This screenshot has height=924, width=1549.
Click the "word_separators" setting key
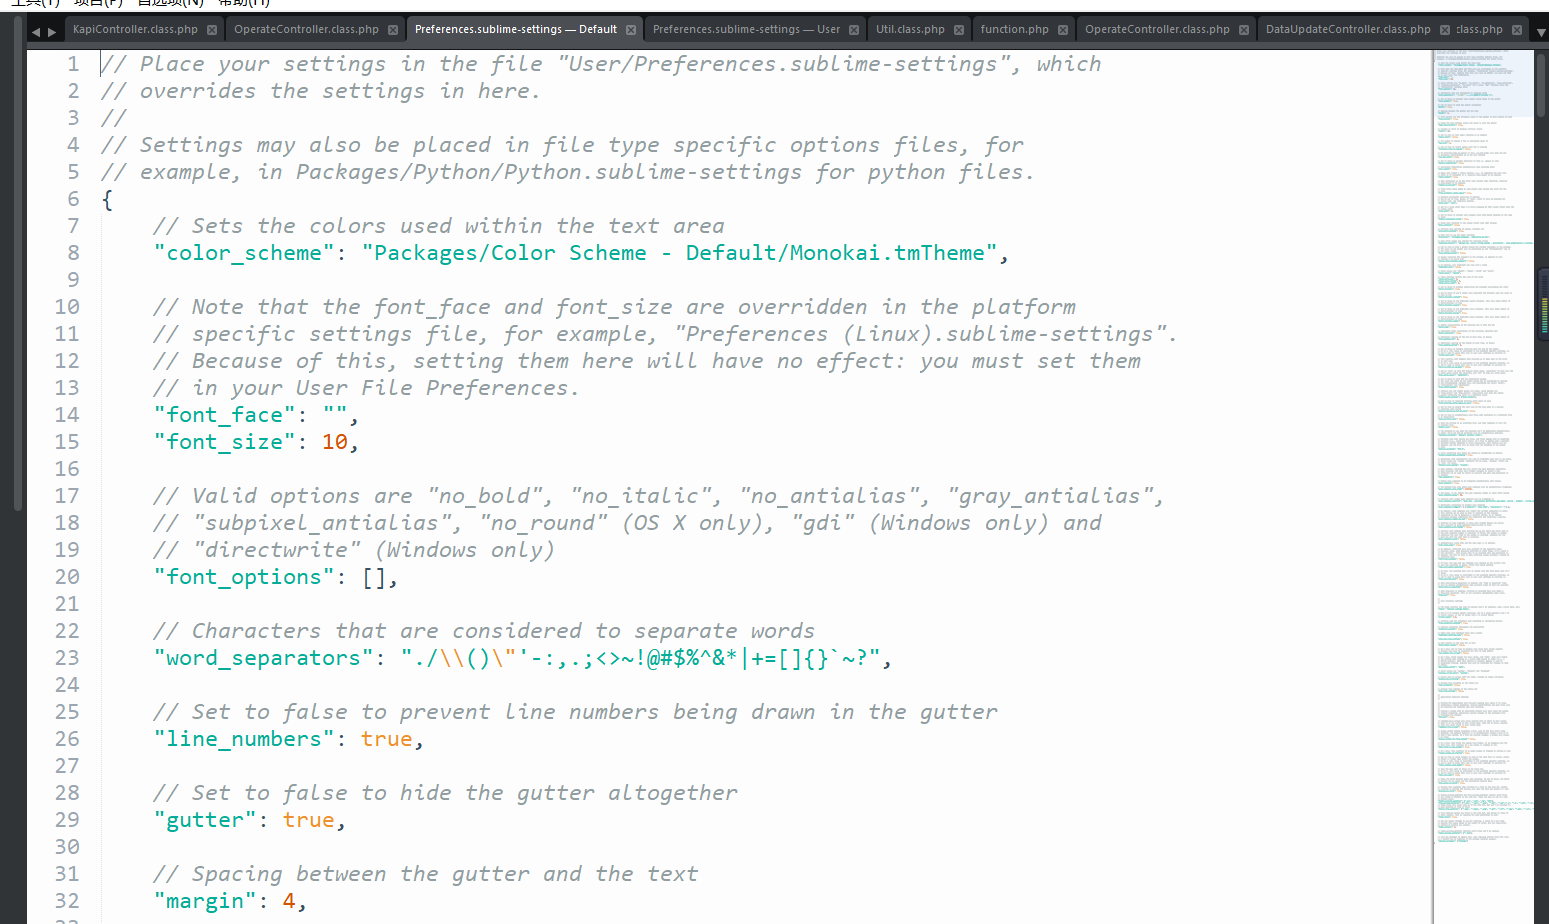[x=264, y=658]
